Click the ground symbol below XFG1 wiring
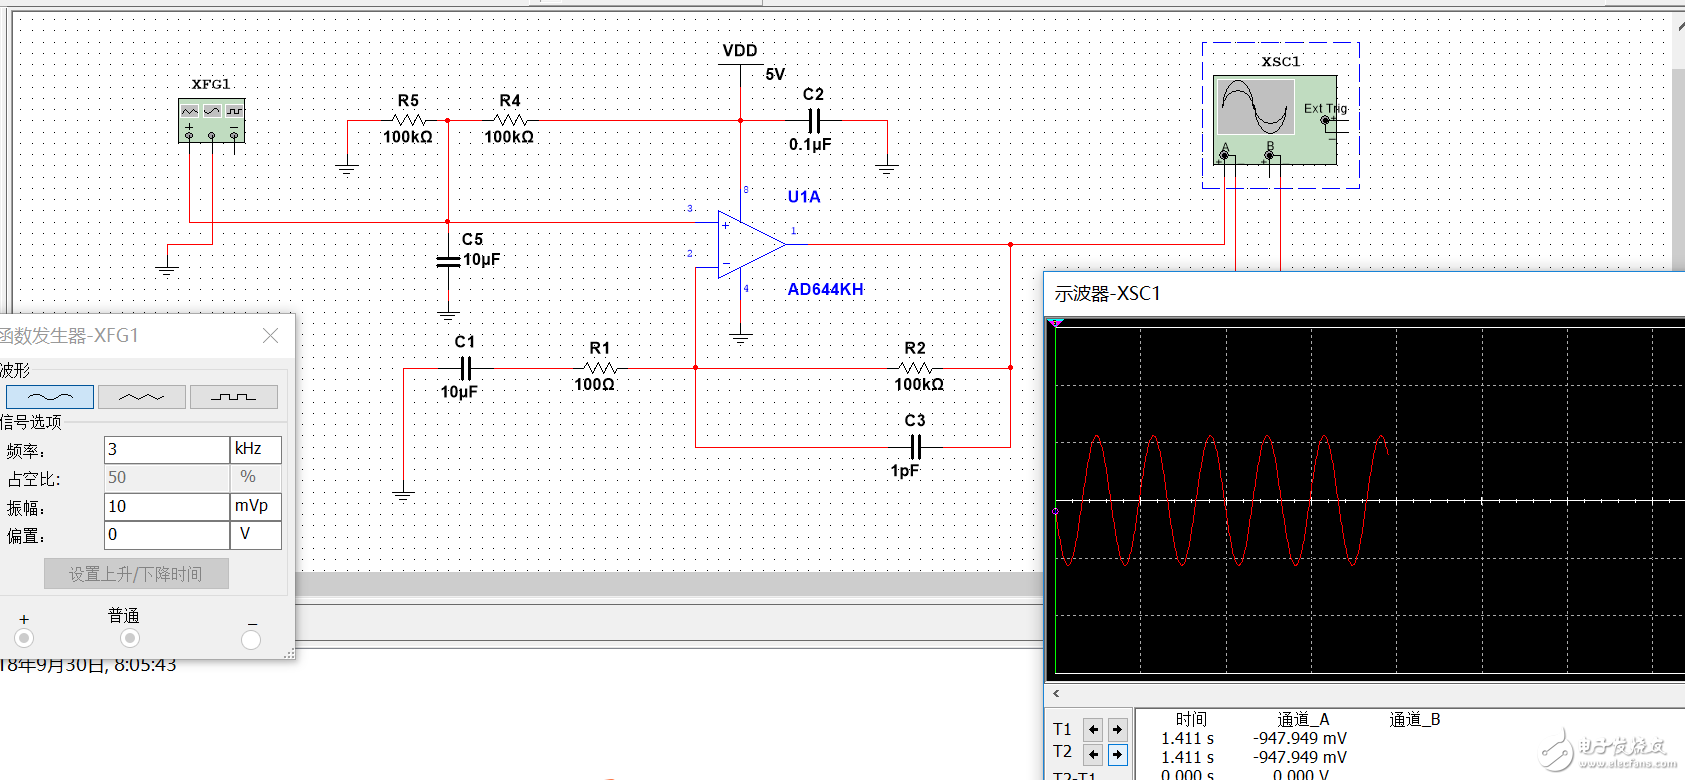 pyautogui.click(x=167, y=270)
